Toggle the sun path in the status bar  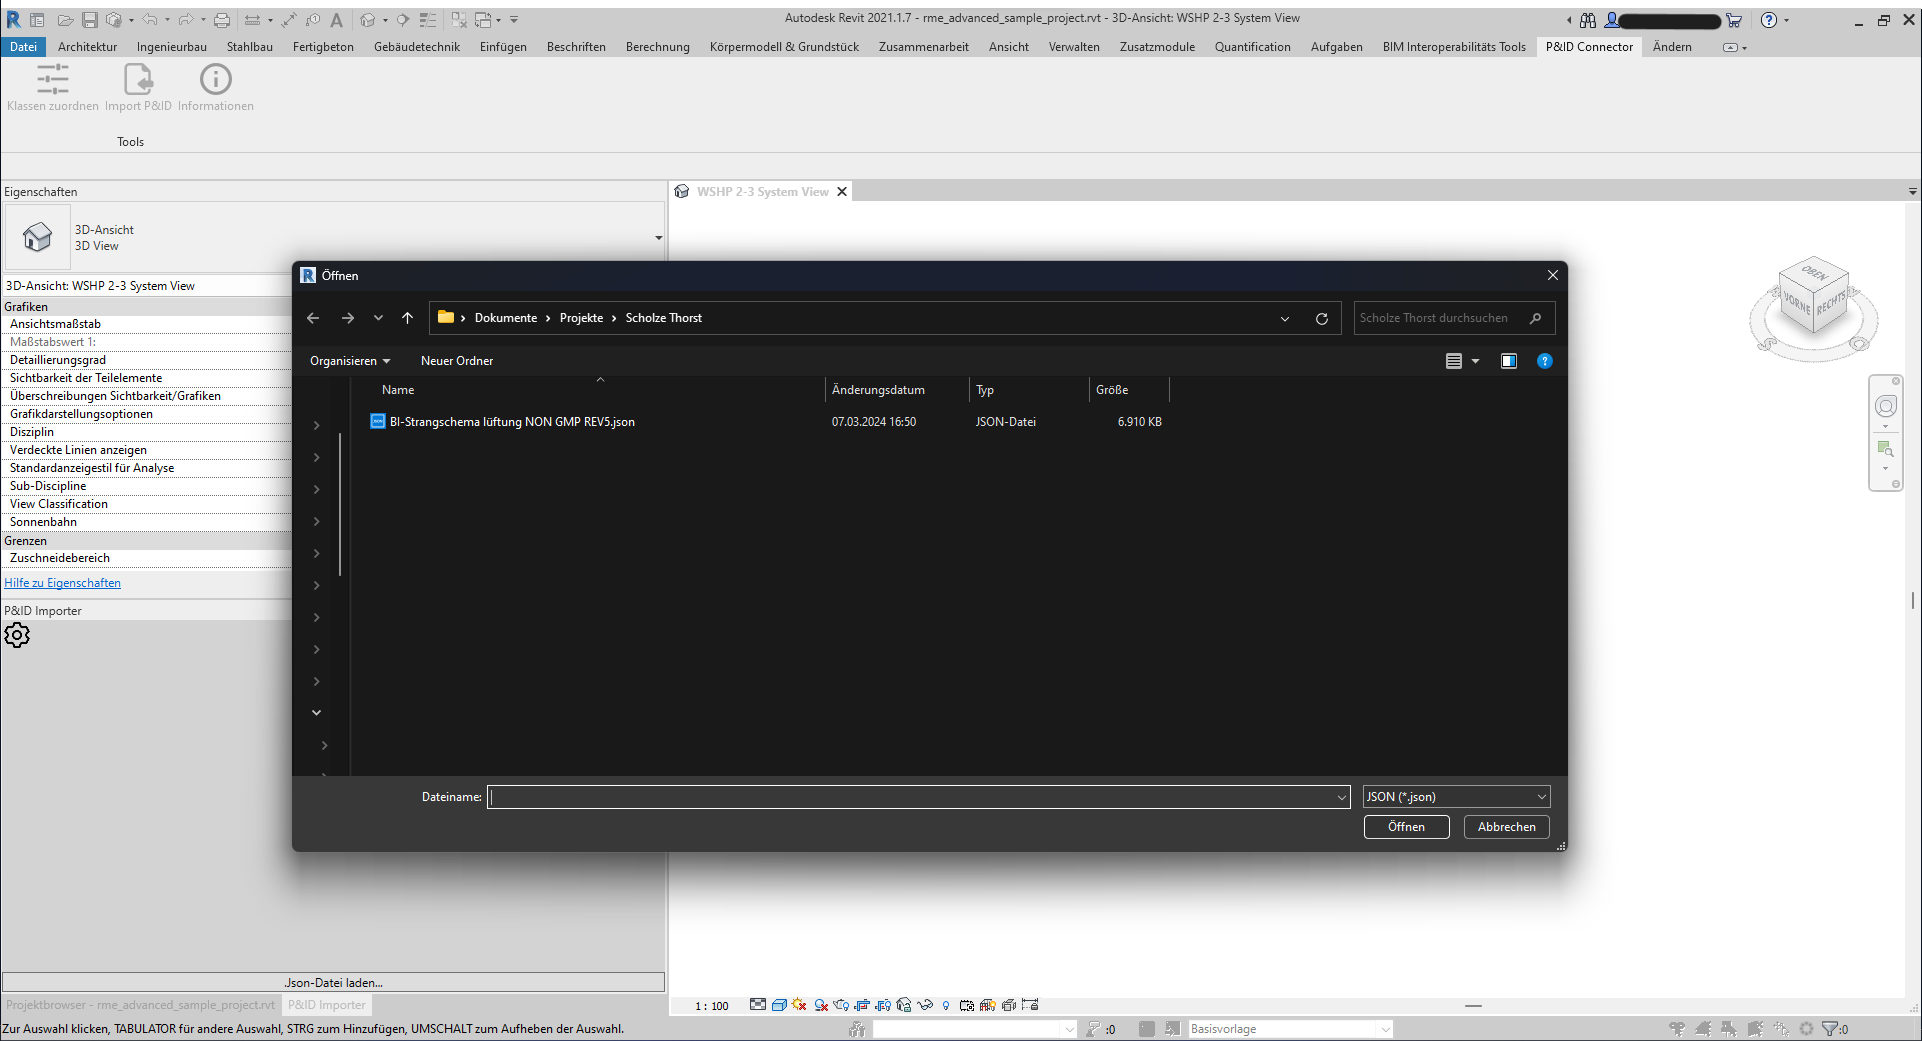point(797,1005)
